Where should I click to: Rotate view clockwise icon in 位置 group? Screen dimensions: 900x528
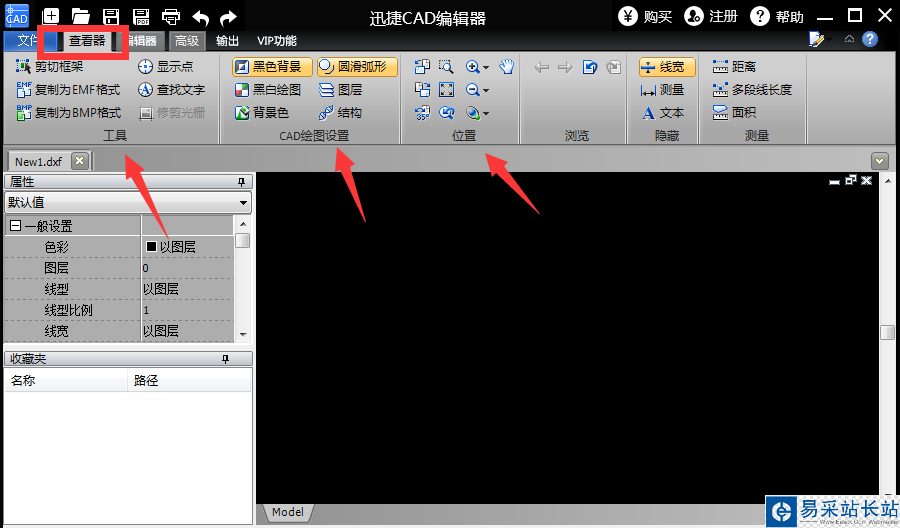point(422,90)
